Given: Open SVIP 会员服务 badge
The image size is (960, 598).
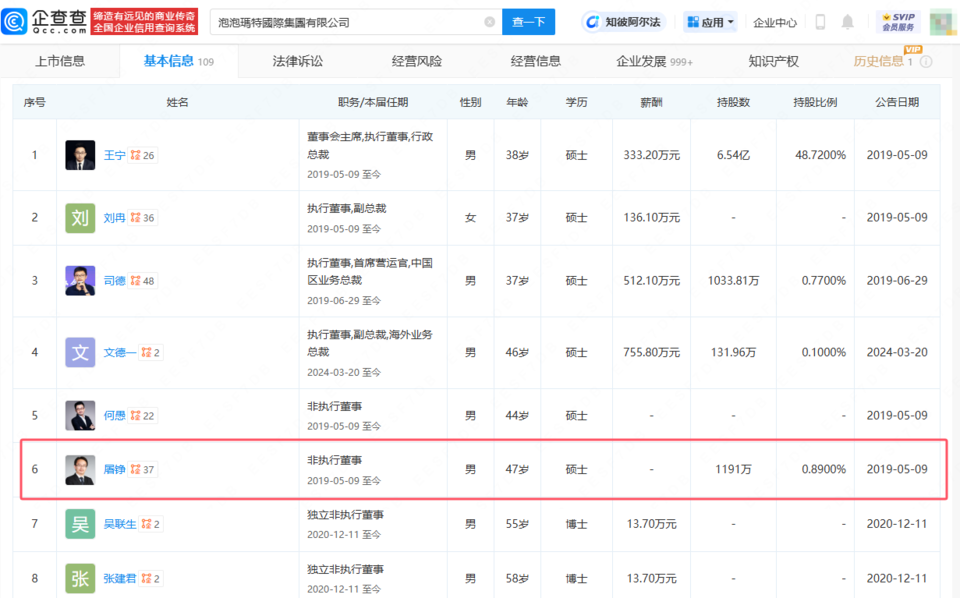Looking at the screenshot, I should point(898,22).
